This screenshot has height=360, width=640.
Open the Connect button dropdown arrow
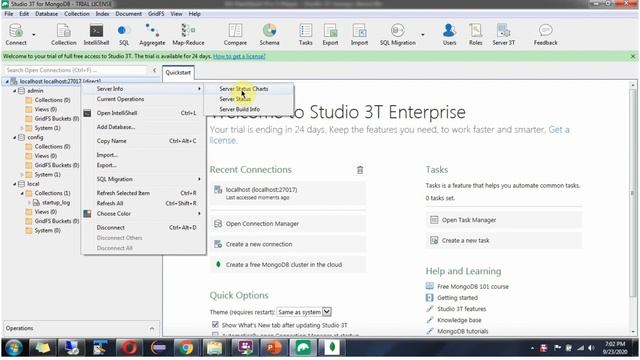tap(33, 35)
